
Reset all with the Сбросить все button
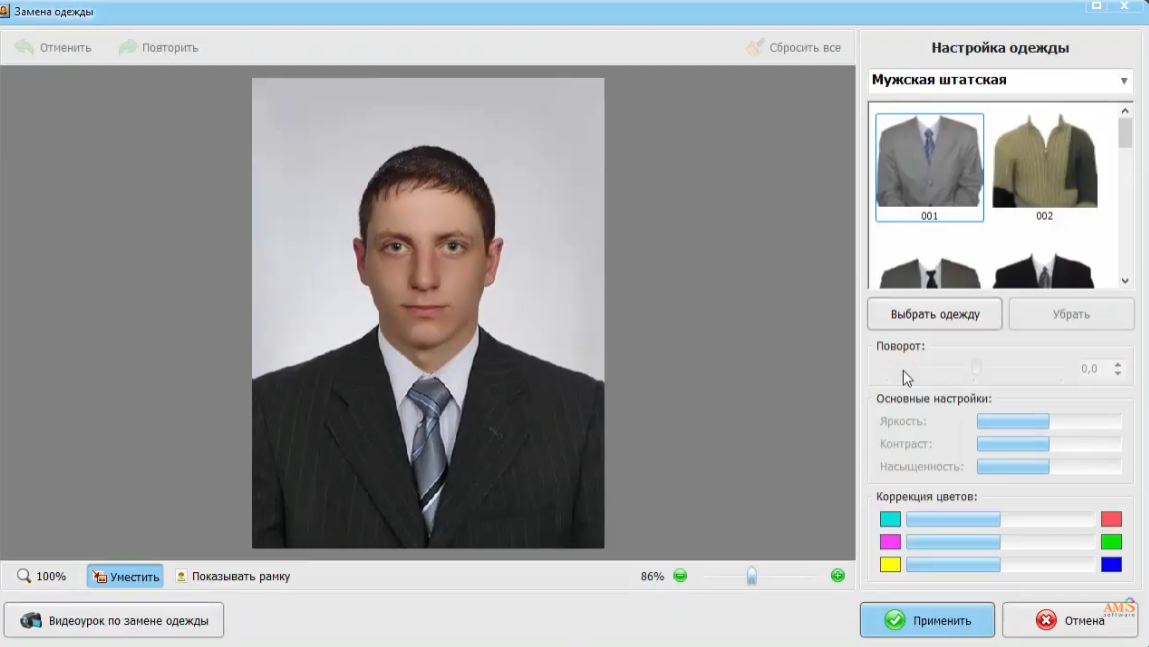794,48
